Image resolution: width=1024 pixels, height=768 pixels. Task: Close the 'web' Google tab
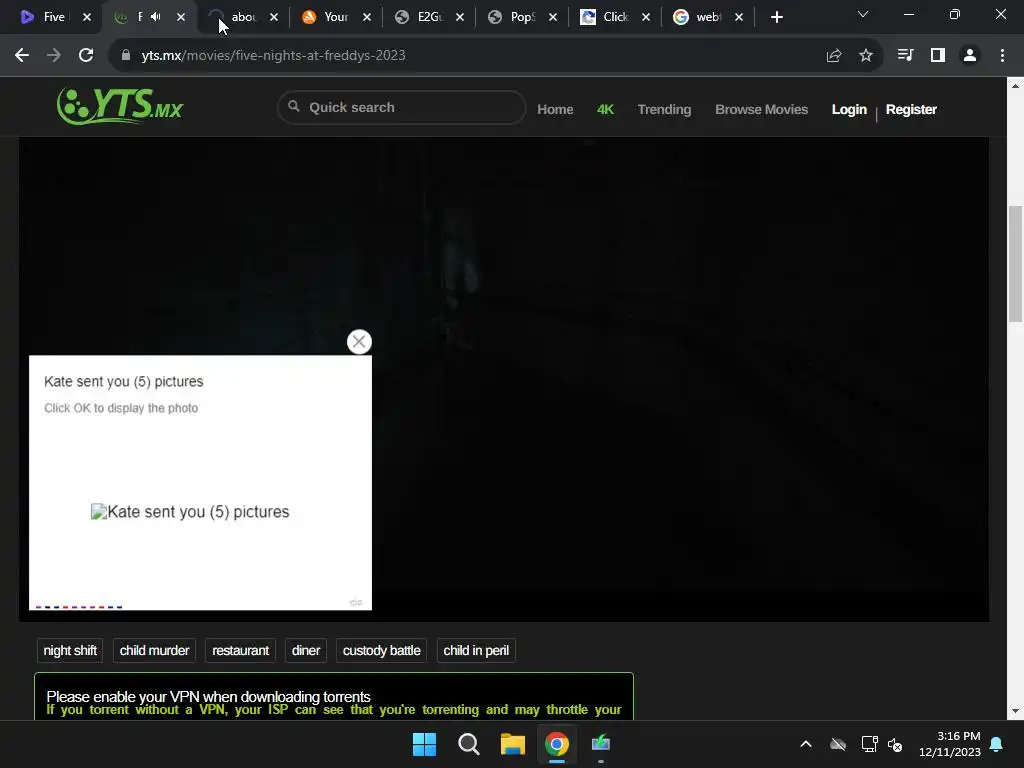coord(739,18)
